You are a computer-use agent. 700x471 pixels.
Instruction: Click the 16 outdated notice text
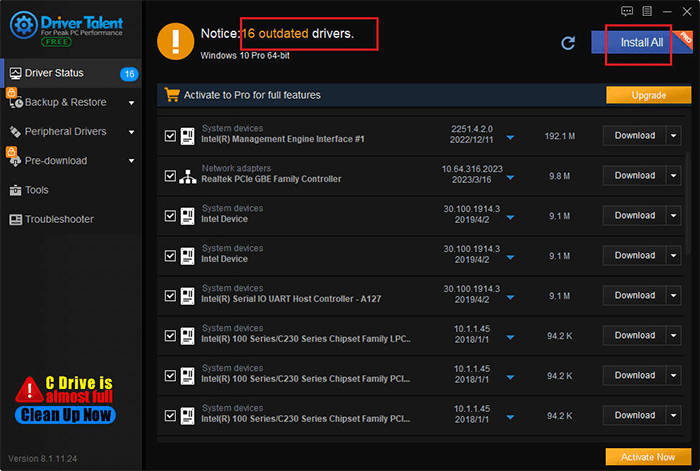[277, 33]
